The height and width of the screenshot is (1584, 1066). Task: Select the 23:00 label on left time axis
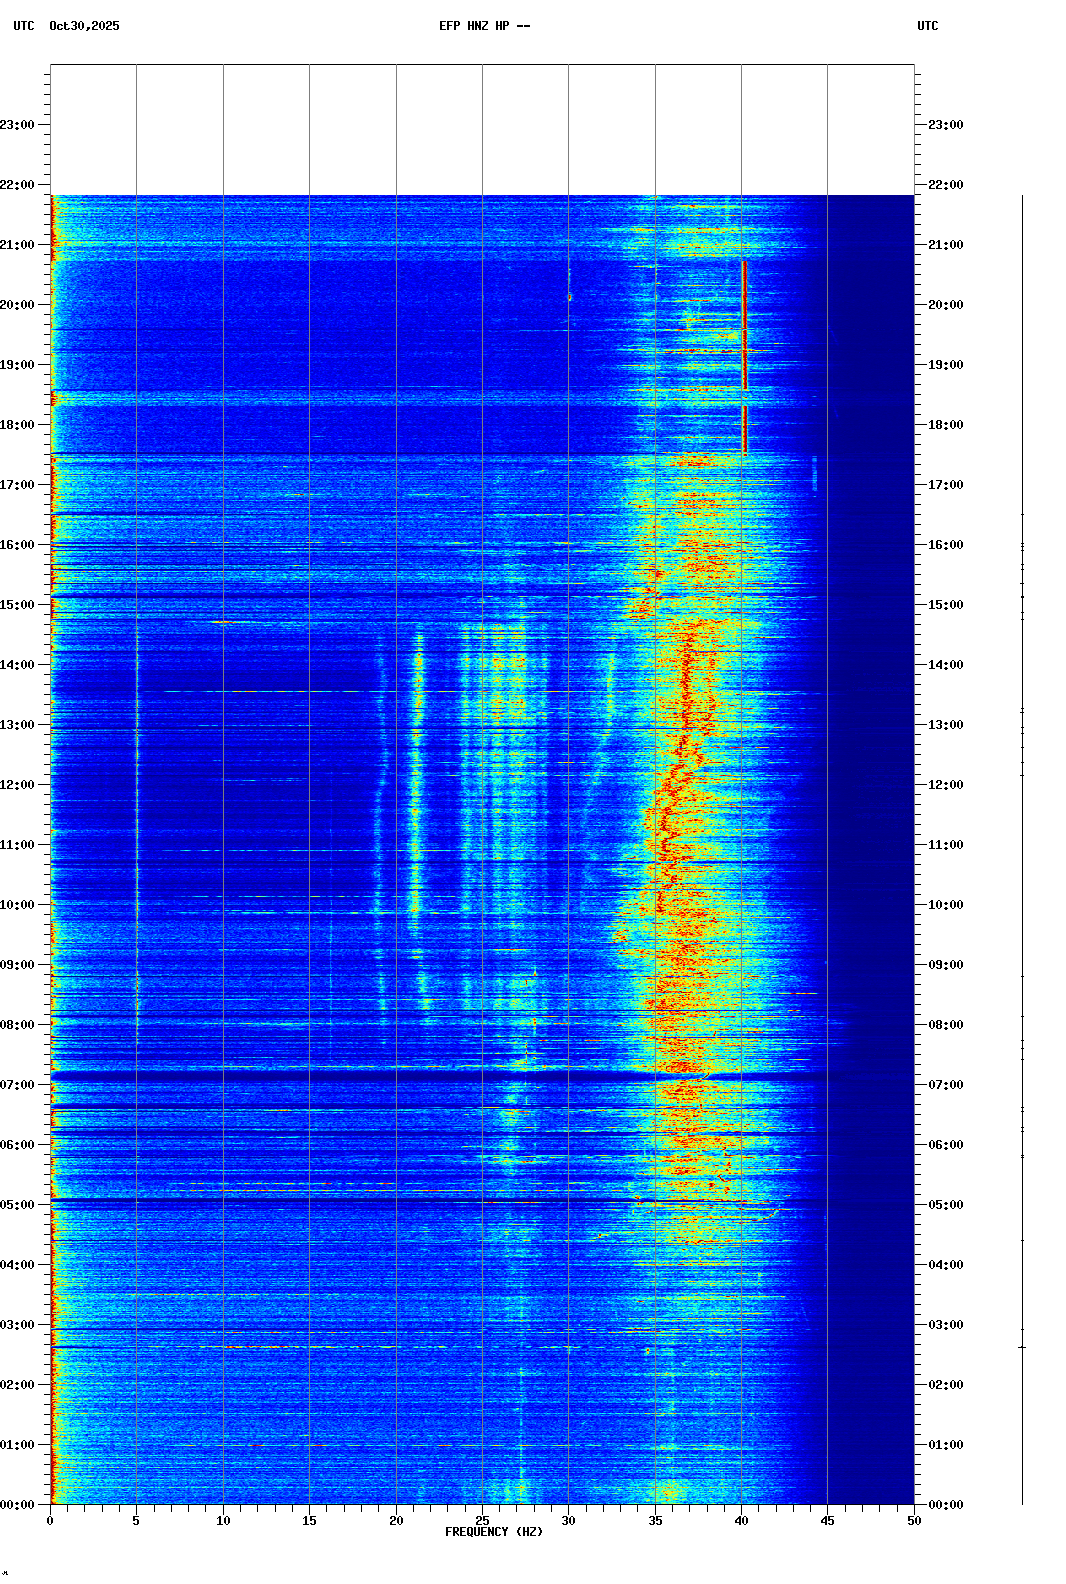17,125
